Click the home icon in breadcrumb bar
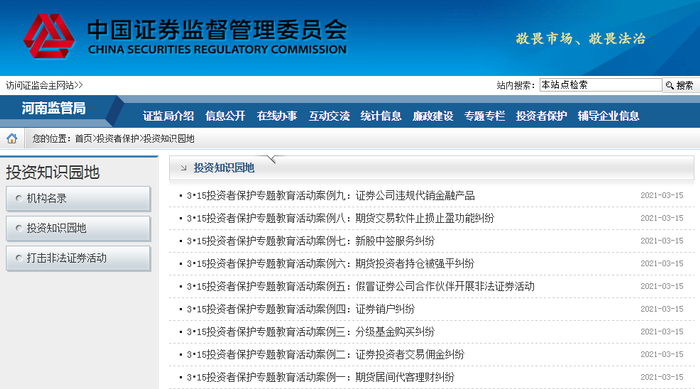 point(12,138)
